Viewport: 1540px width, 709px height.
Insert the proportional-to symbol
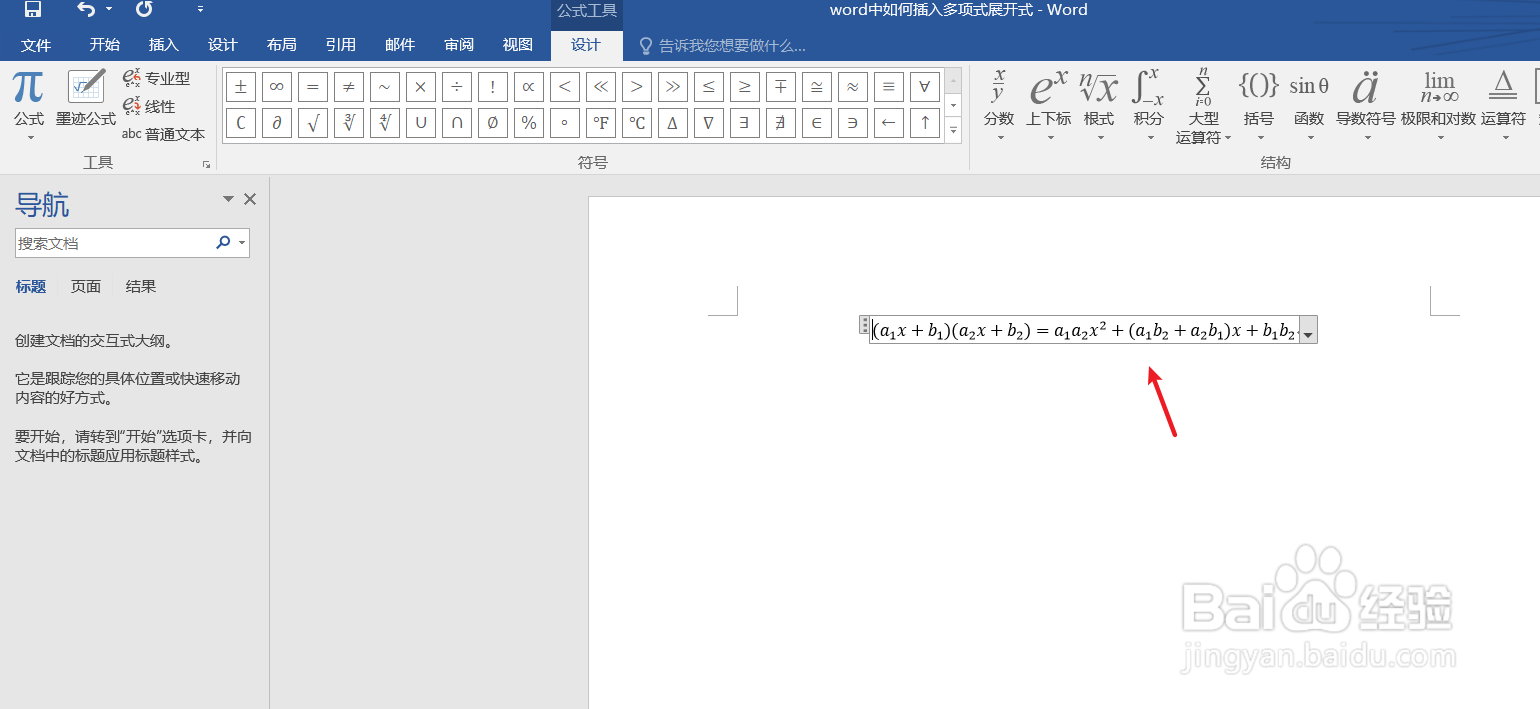point(529,87)
